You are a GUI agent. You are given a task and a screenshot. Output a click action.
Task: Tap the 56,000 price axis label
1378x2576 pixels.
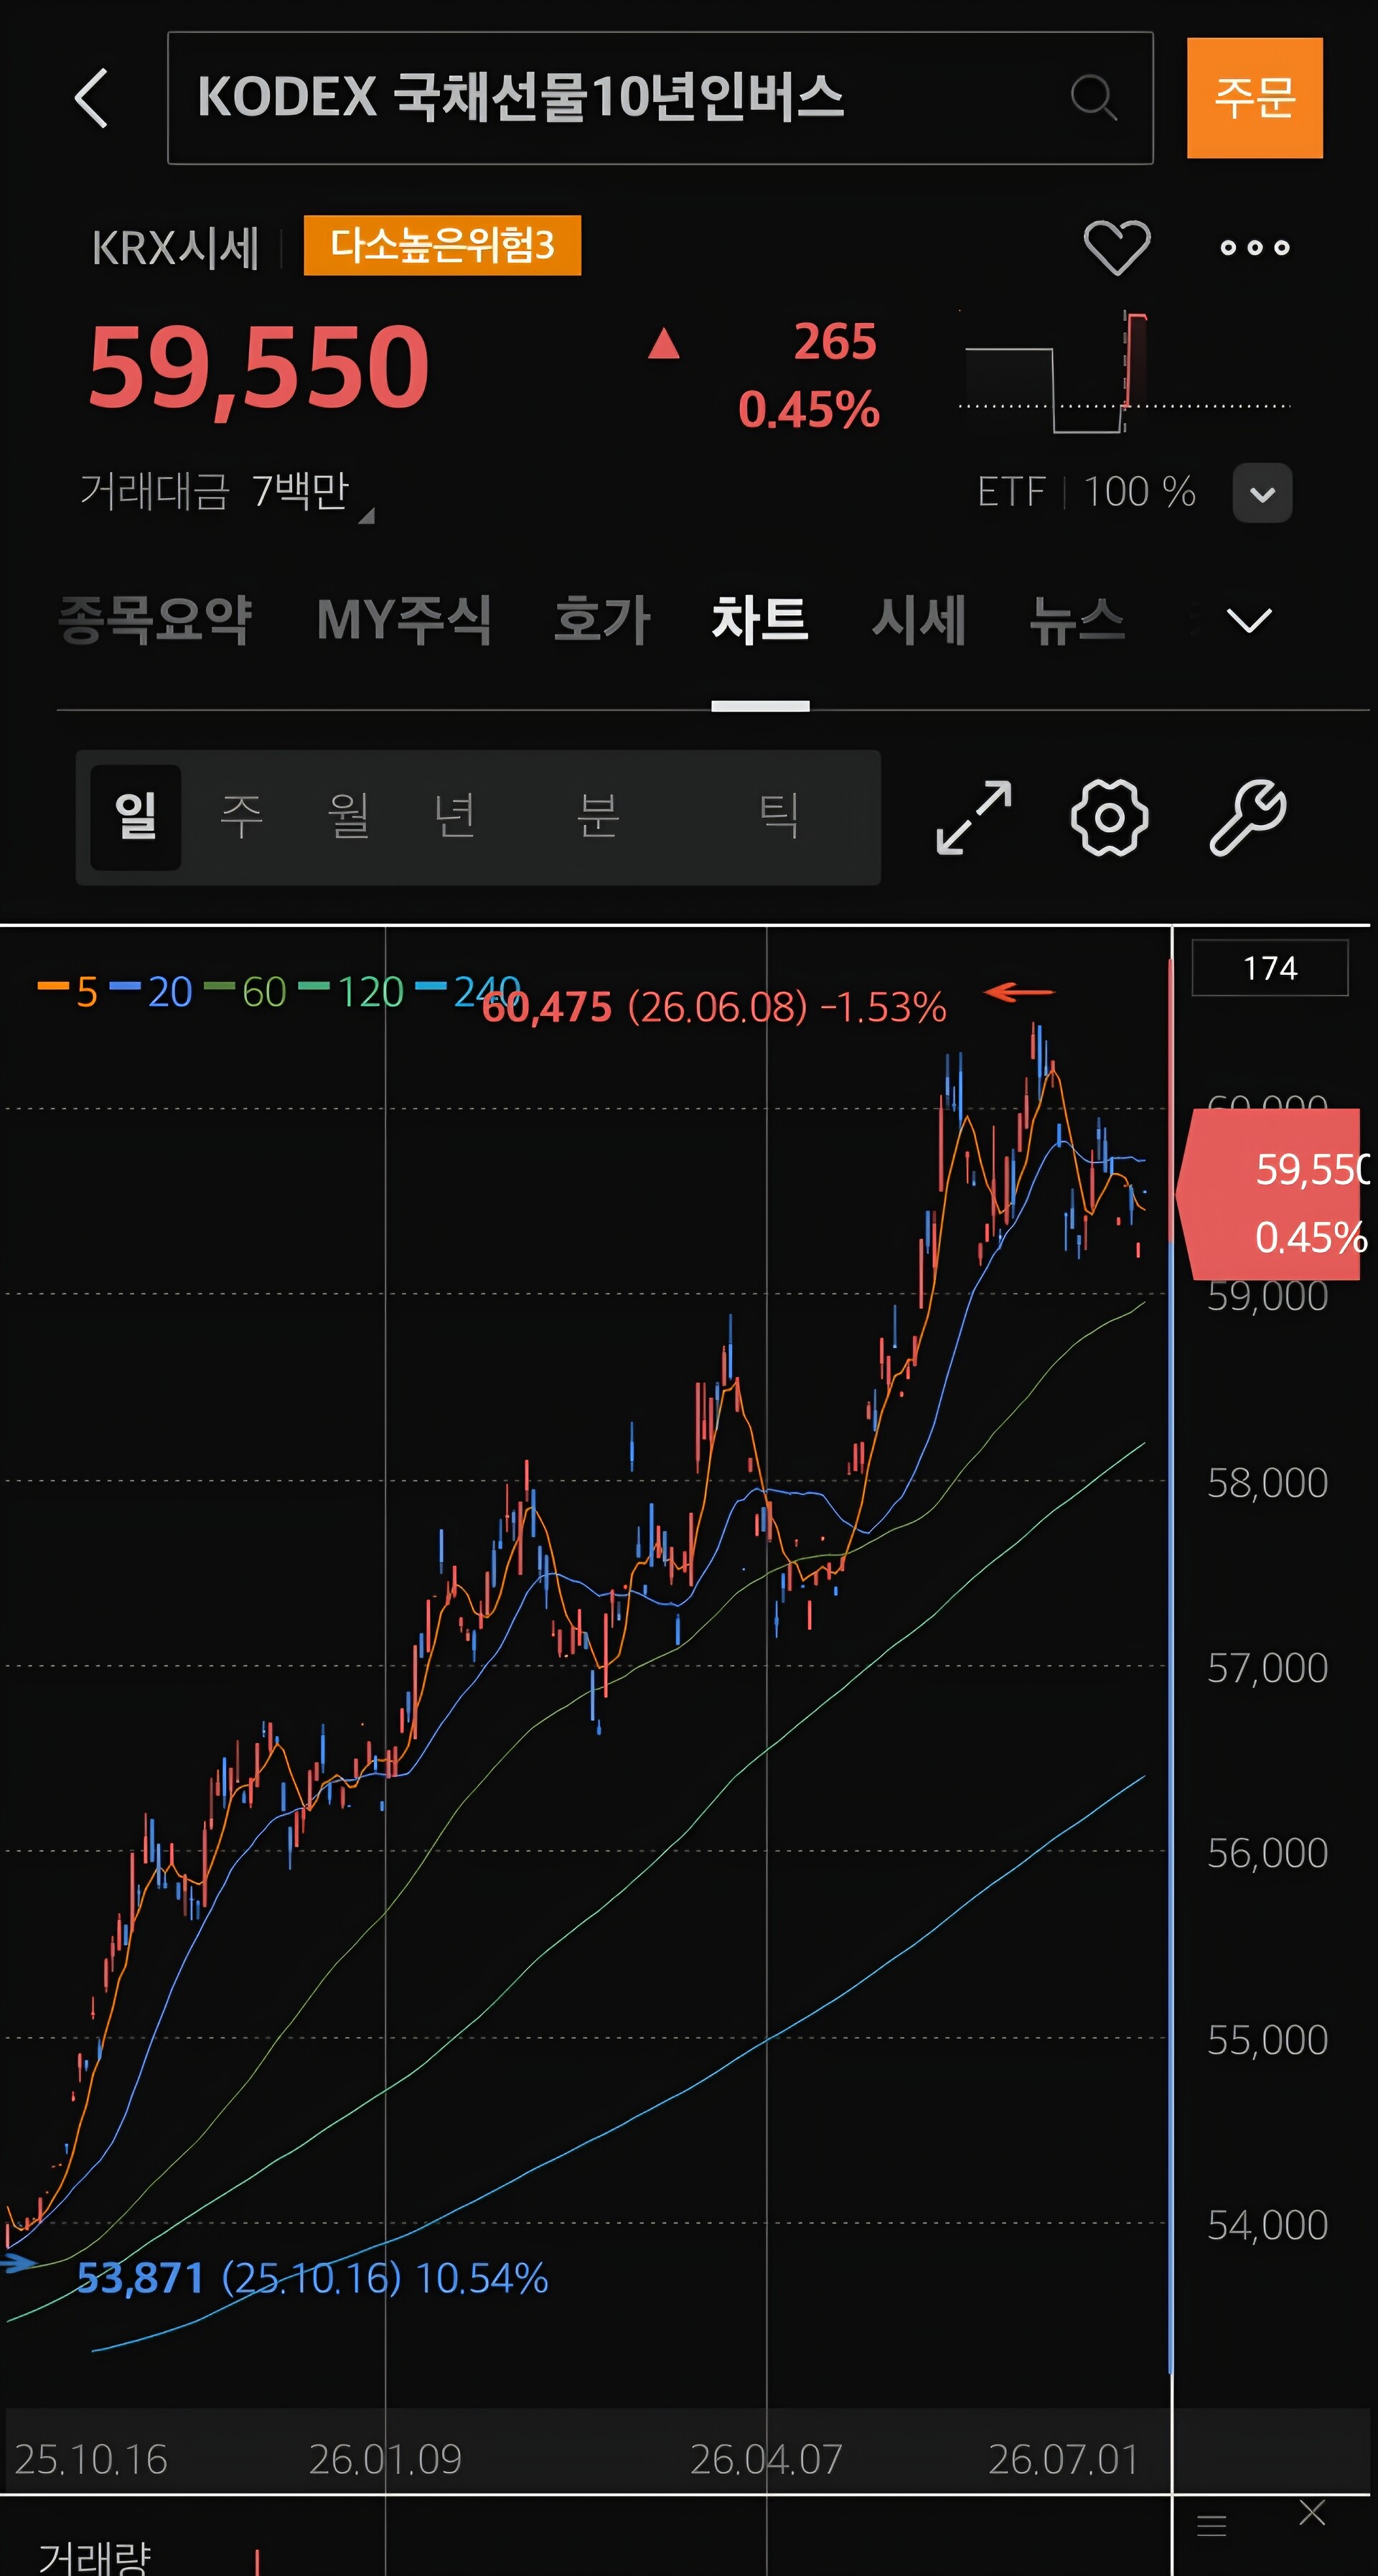point(1267,1854)
